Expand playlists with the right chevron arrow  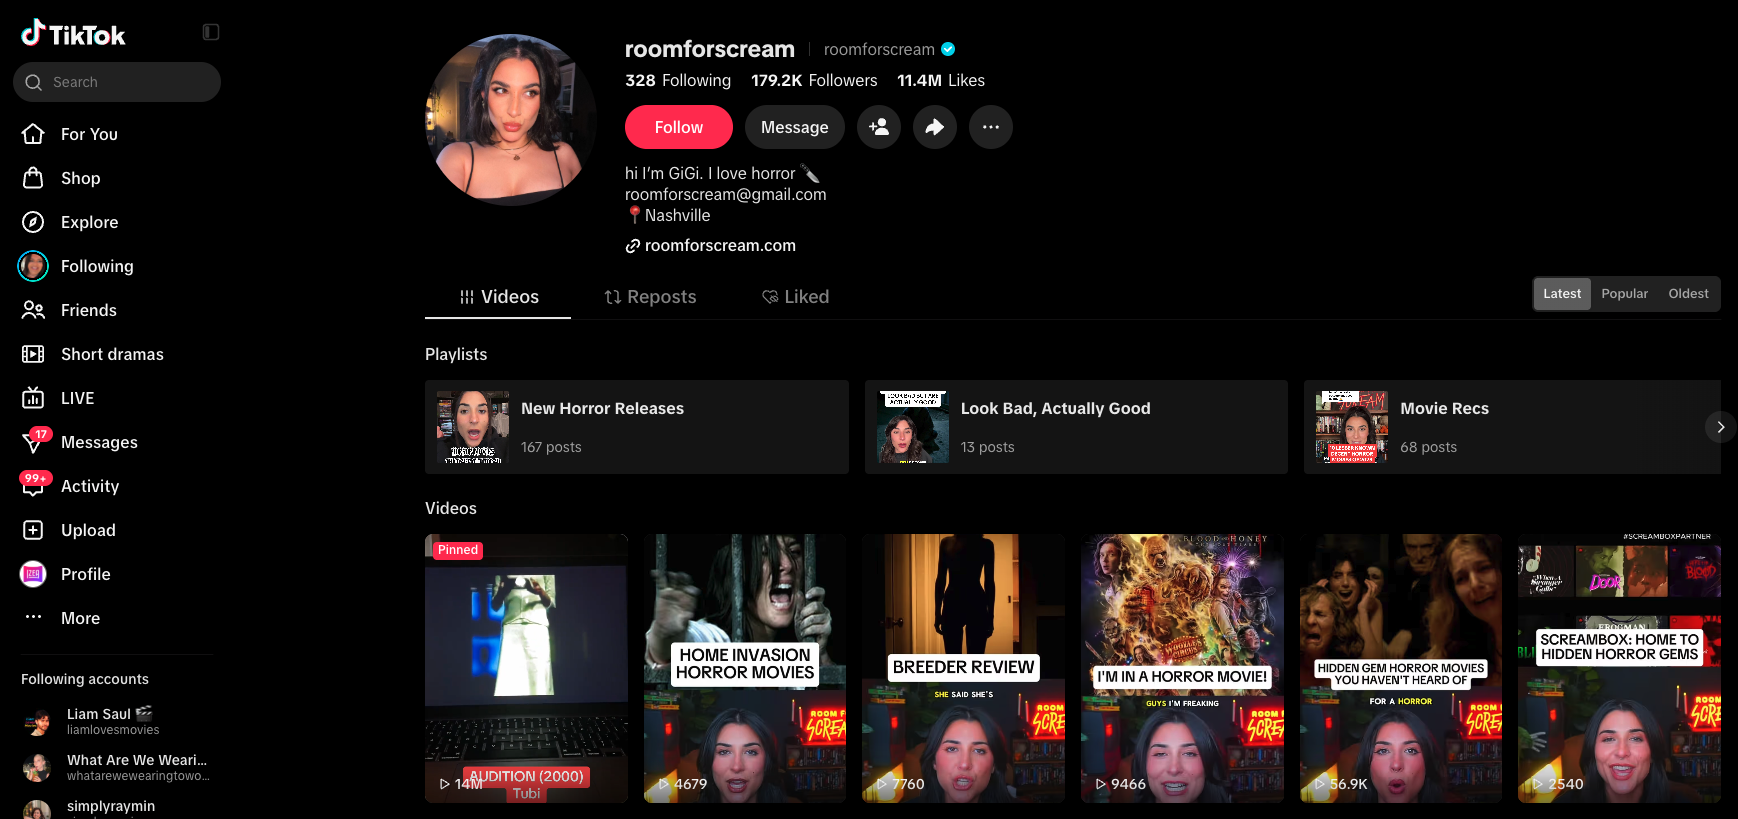click(x=1720, y=427)
